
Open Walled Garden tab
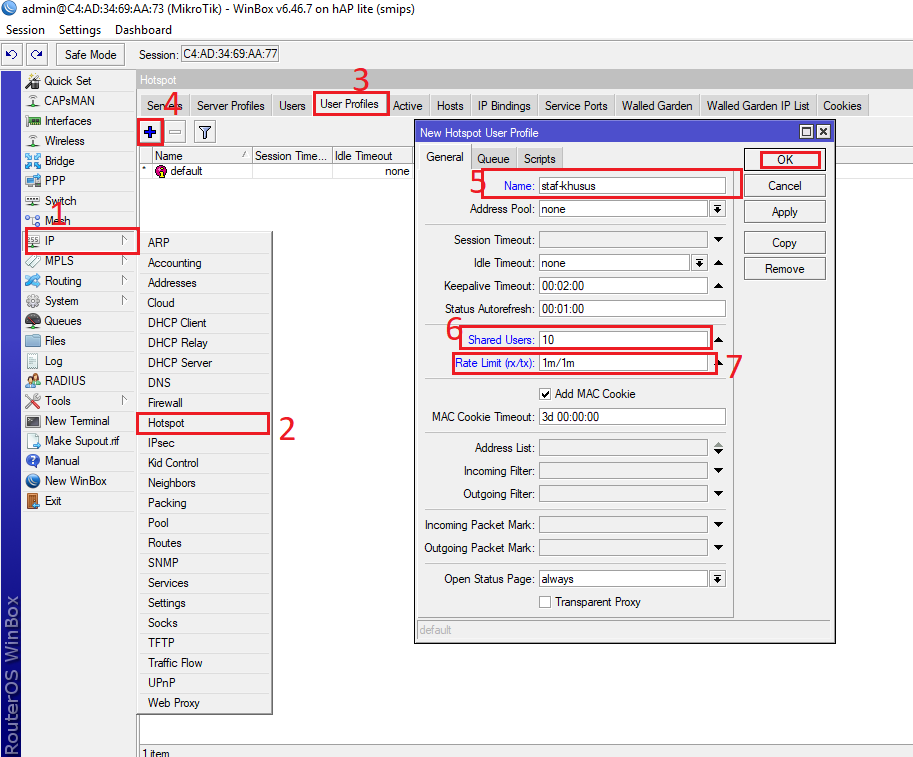click(x=657, y=106)
